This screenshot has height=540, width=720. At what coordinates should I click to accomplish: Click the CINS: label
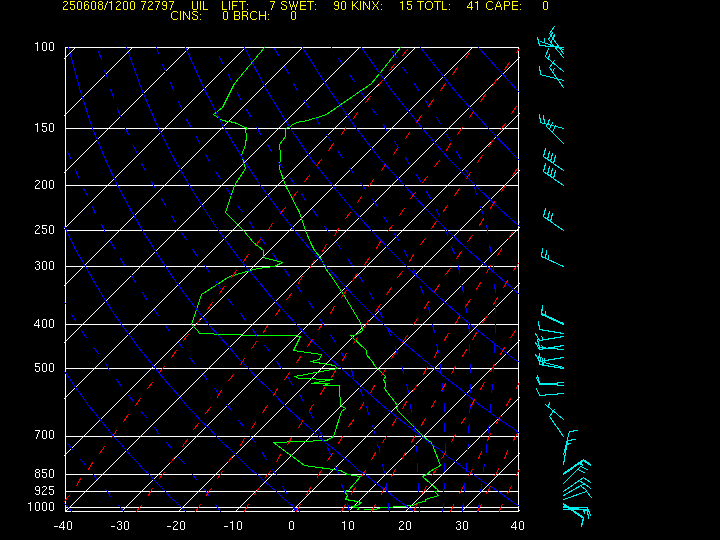(x=186, y=16)
